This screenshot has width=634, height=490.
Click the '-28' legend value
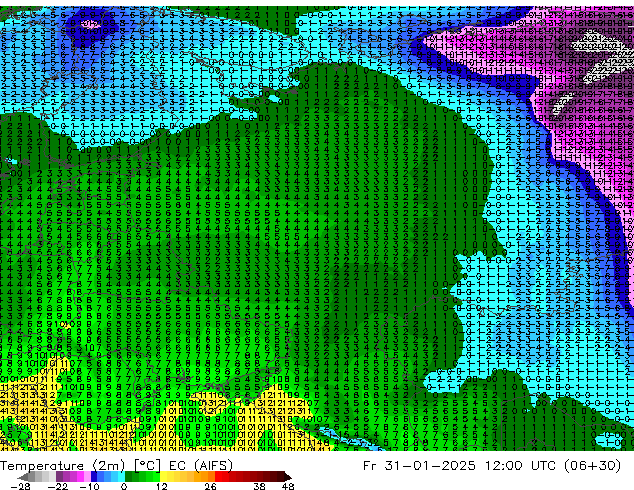(x=20, y=486)
